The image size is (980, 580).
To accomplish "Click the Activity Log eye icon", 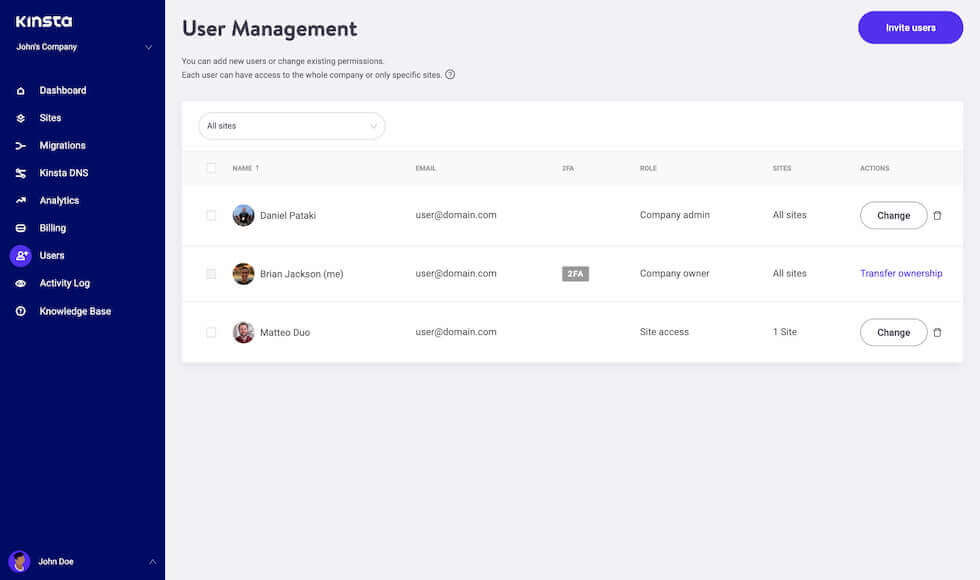I will click(20, 282).
